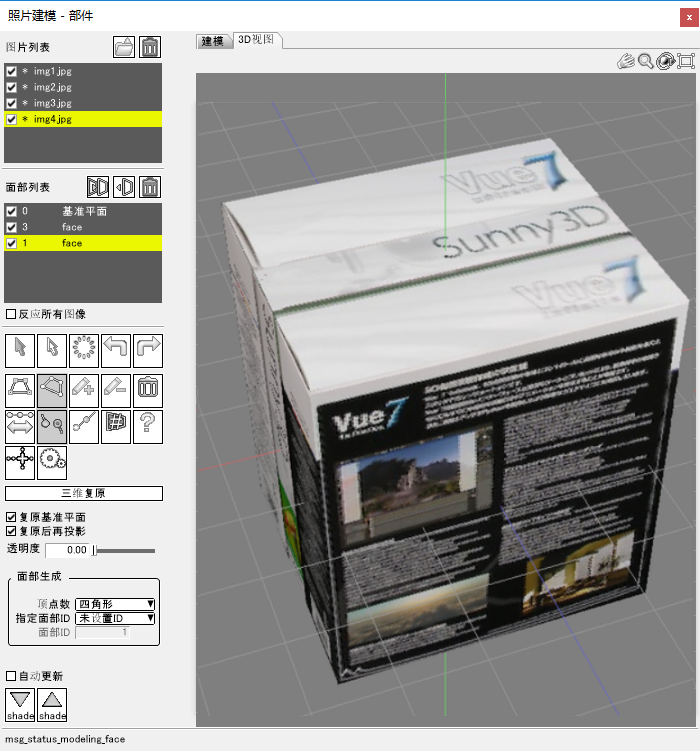Open 指定面部ID dropdown showing 未设置ID

coord(115,618)
